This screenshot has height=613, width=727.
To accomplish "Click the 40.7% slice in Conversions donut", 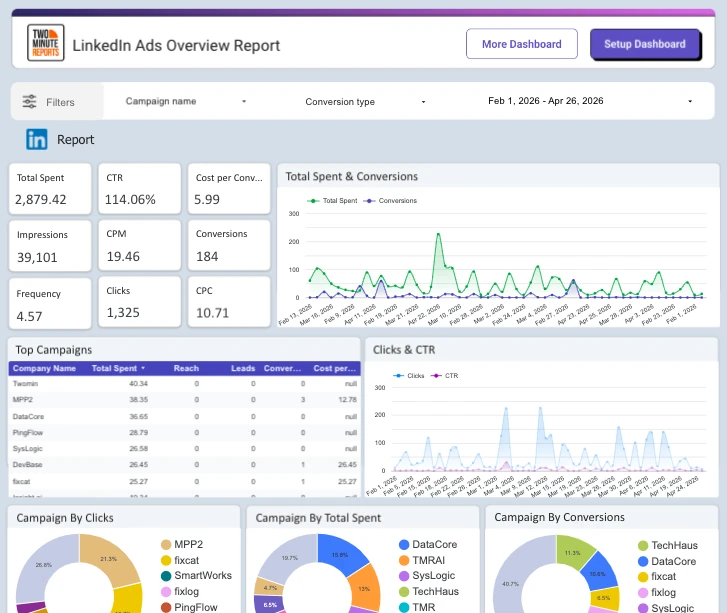I will coord(510,584).
